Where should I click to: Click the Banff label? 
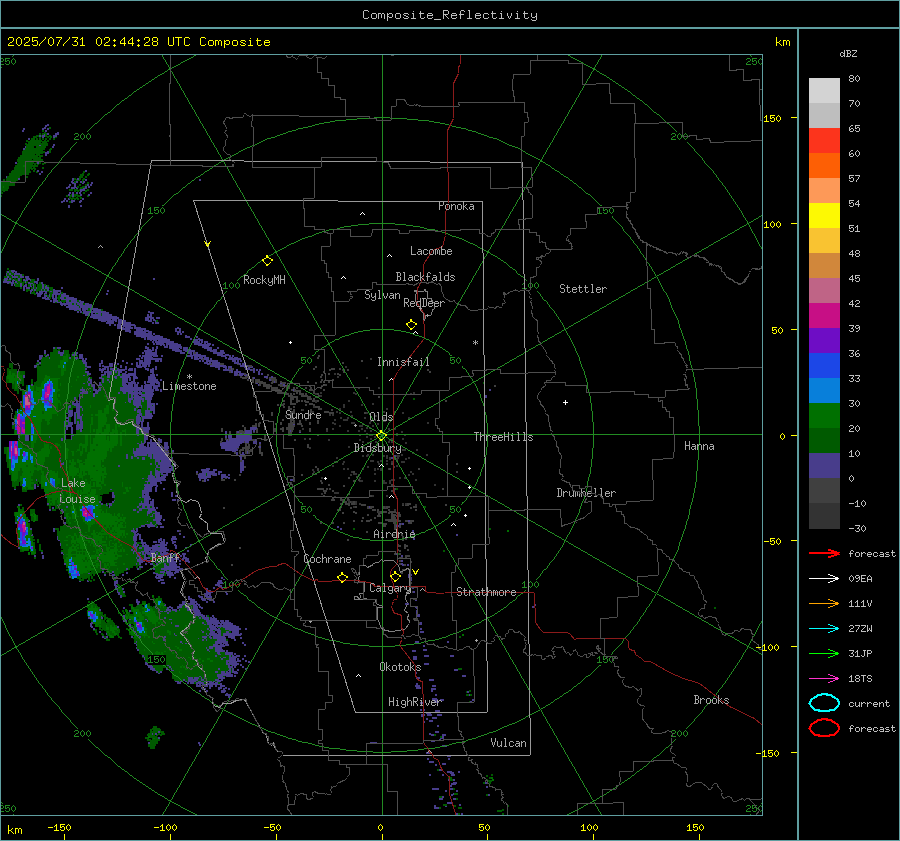165,557
